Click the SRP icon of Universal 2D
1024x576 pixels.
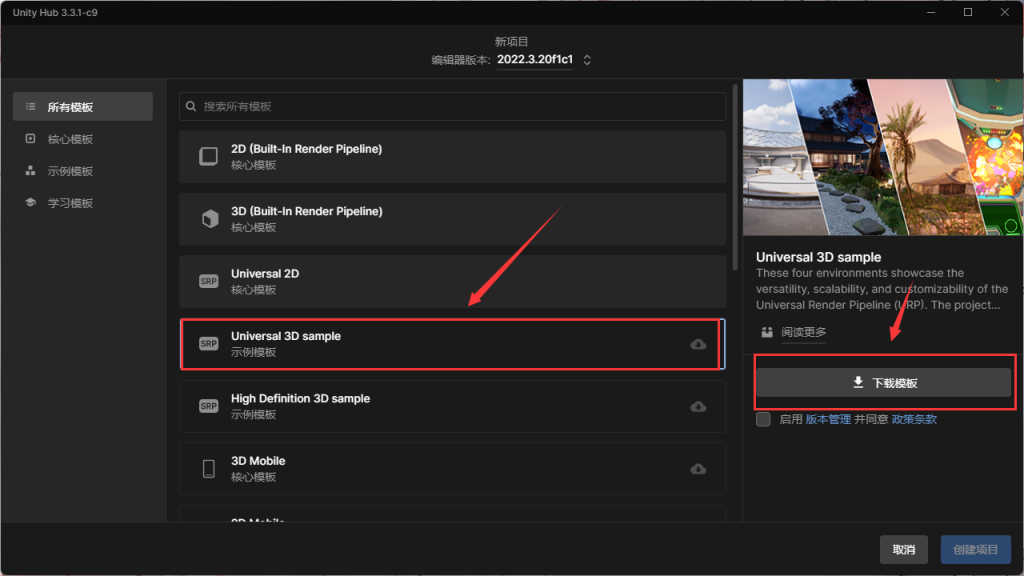click(x=208, y=282)
